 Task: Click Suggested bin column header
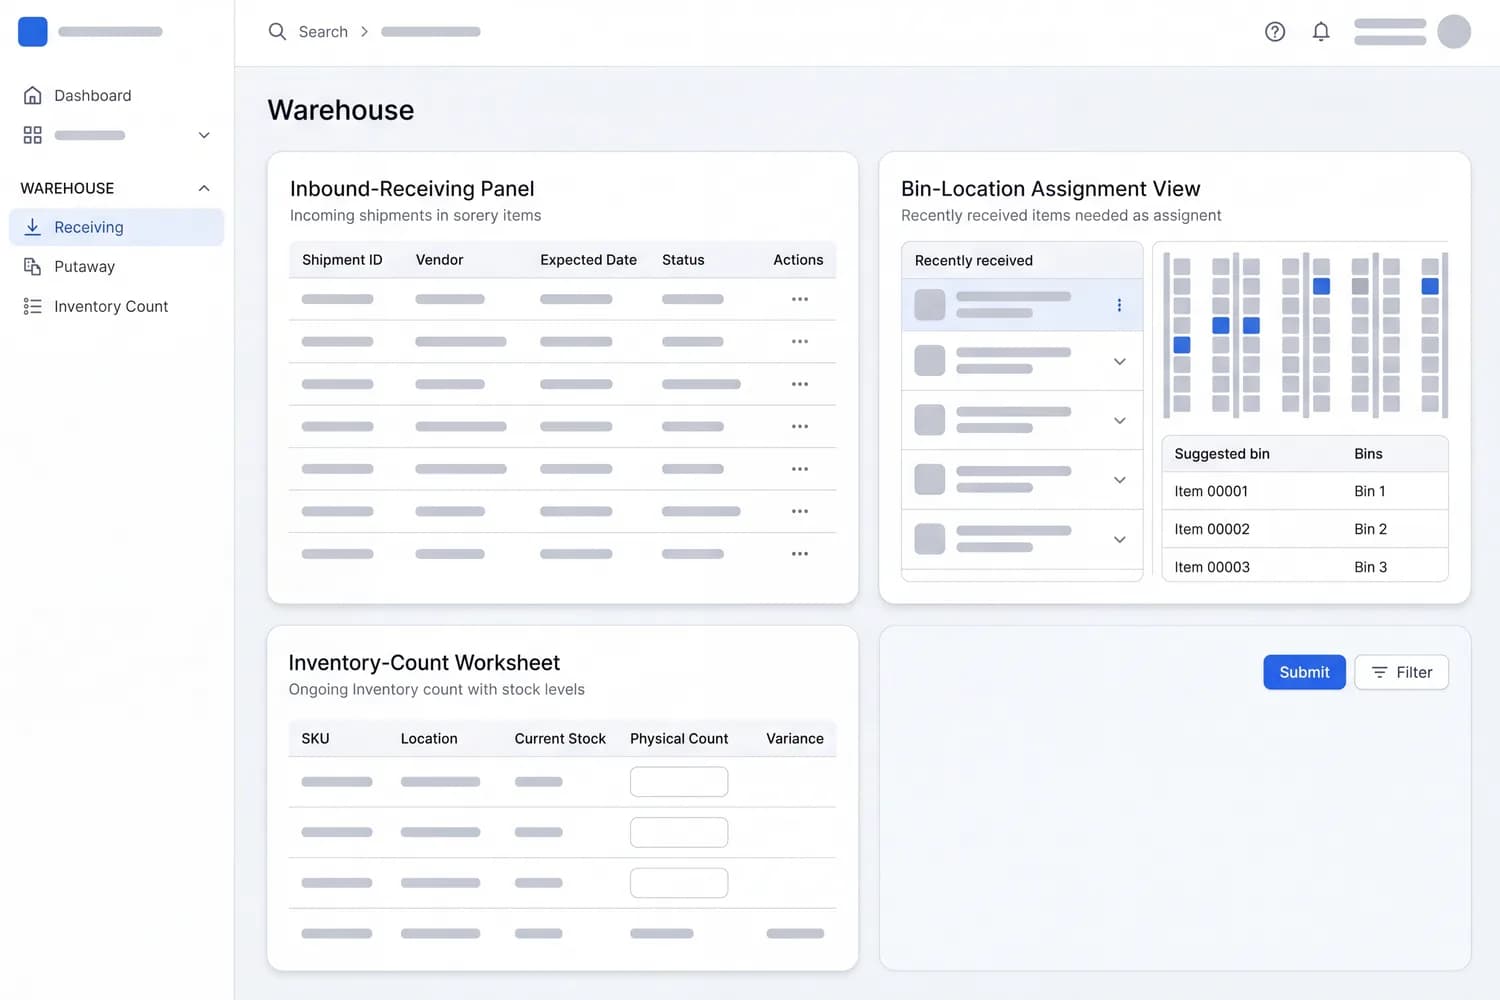[1222, 454]
